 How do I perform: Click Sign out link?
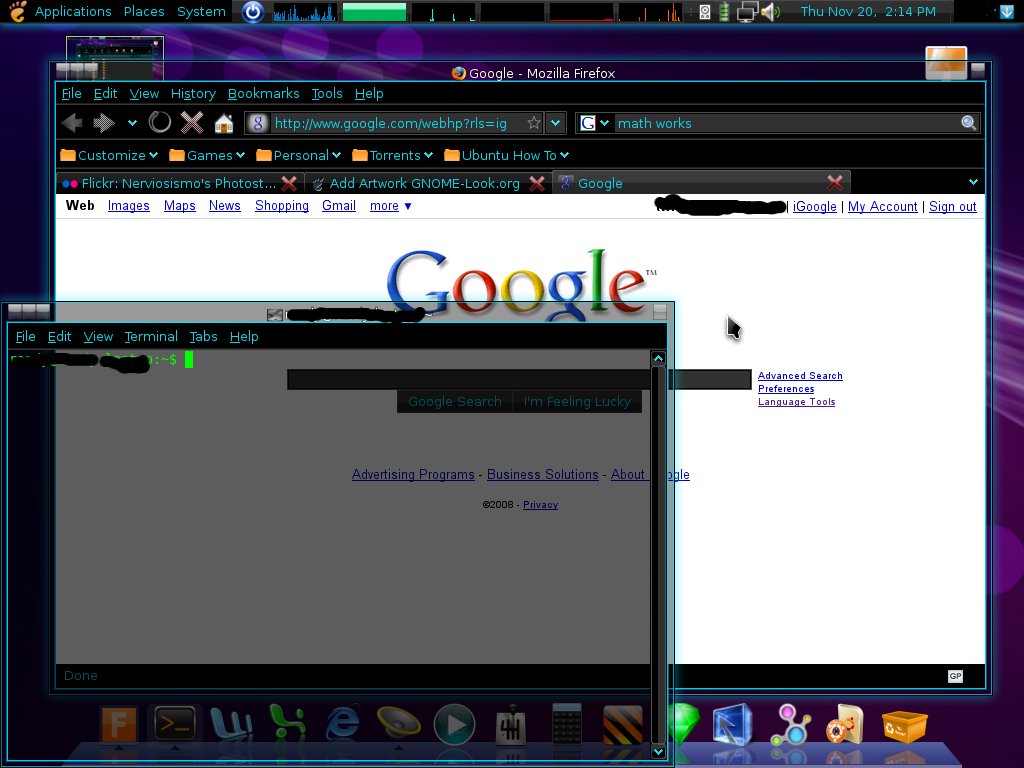click(x=952, y=206)
